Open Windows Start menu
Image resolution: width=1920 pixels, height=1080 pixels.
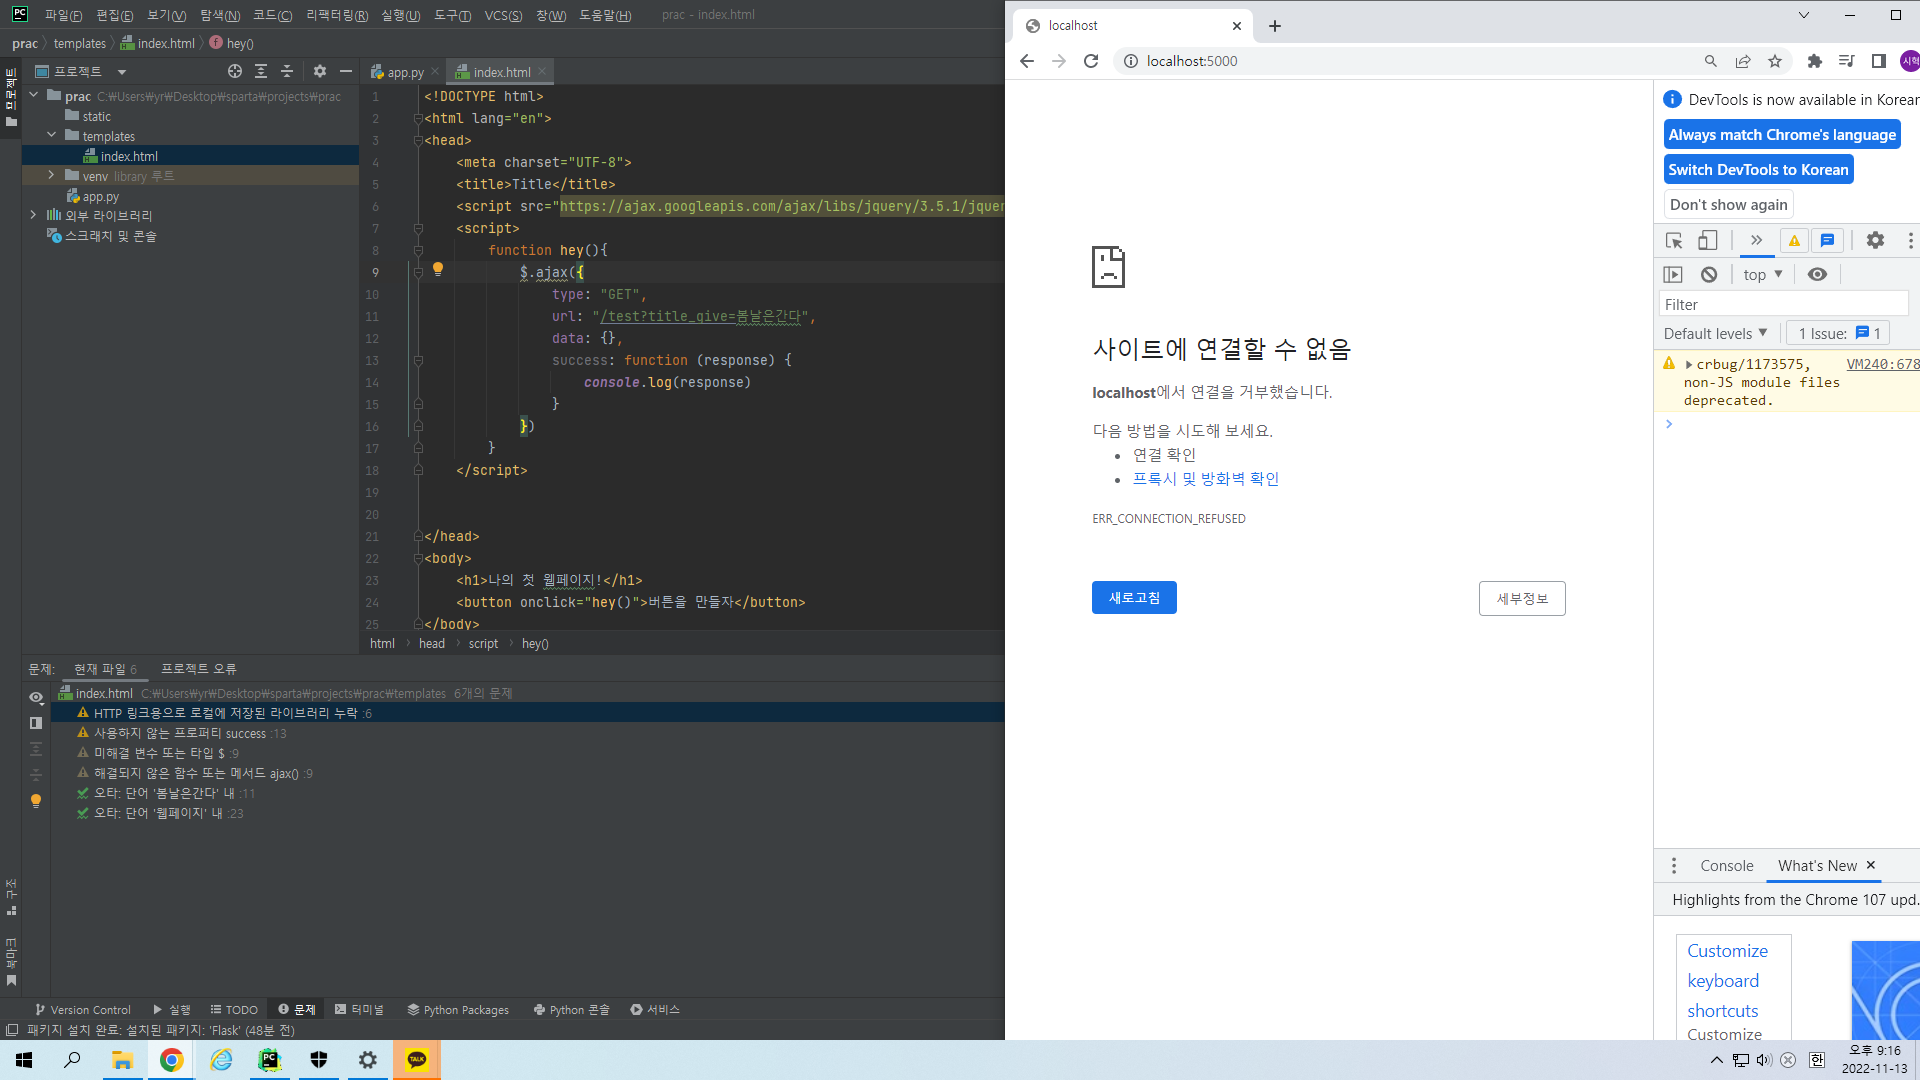[x=24, y=1060]
